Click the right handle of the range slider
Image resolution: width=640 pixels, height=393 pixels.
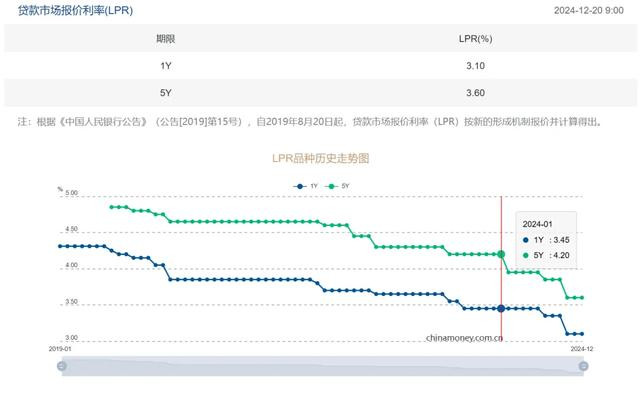pos(583,366)
